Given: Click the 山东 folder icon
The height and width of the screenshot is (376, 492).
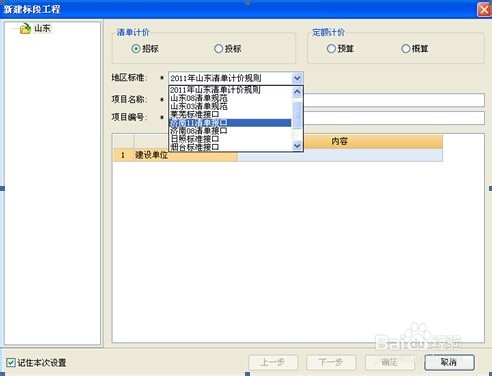Looking at the screenshot, I should (25, 29).
